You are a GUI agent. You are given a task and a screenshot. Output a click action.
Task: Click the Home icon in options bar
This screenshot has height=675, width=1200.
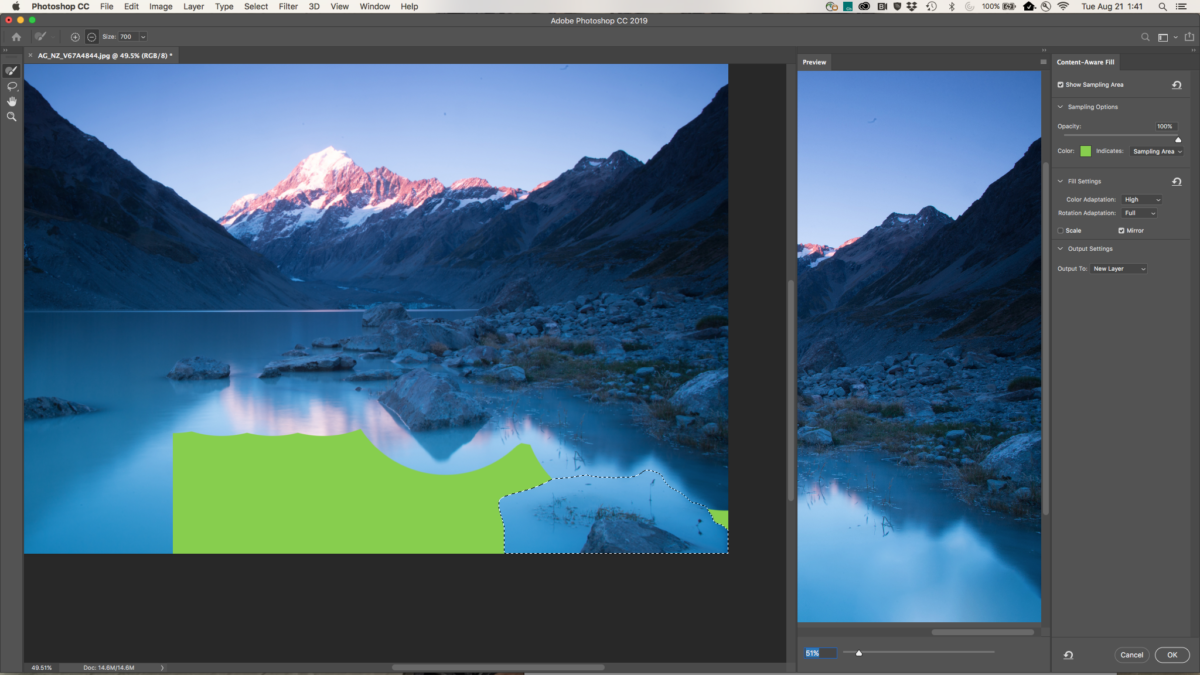(x=16, y=37)
